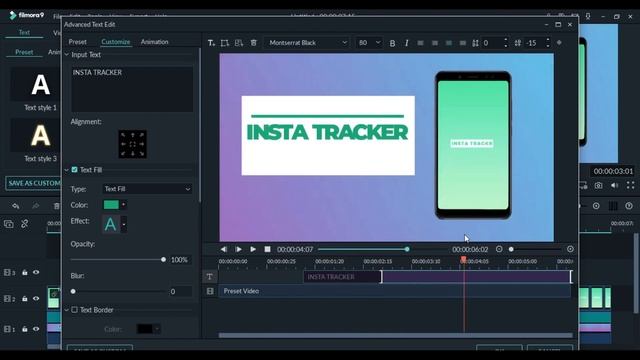Align text center
Screen dimensions: 640x360
(435, 43)
